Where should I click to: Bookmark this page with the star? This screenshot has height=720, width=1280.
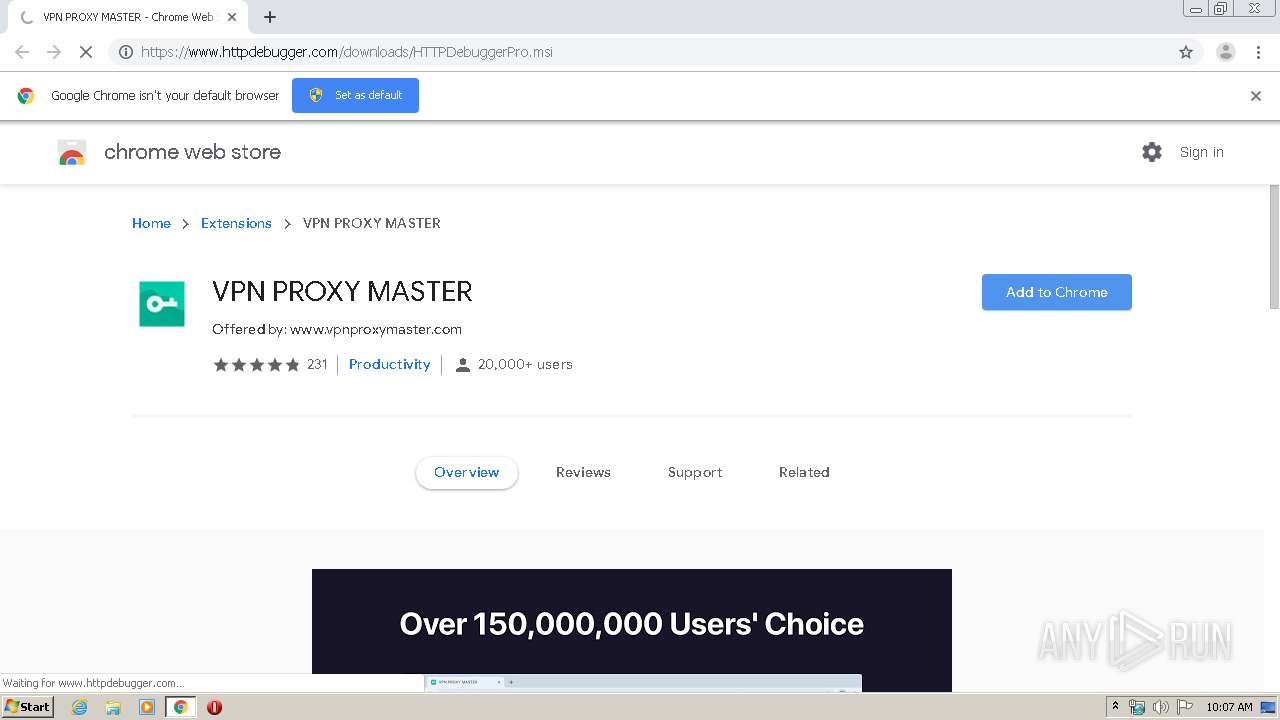click(1186, 52)
